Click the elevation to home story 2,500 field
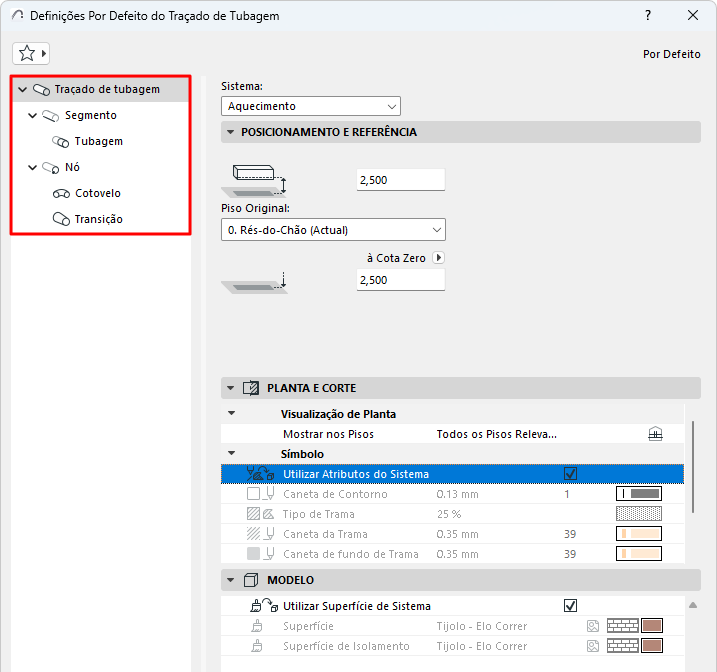 point(401,180)
